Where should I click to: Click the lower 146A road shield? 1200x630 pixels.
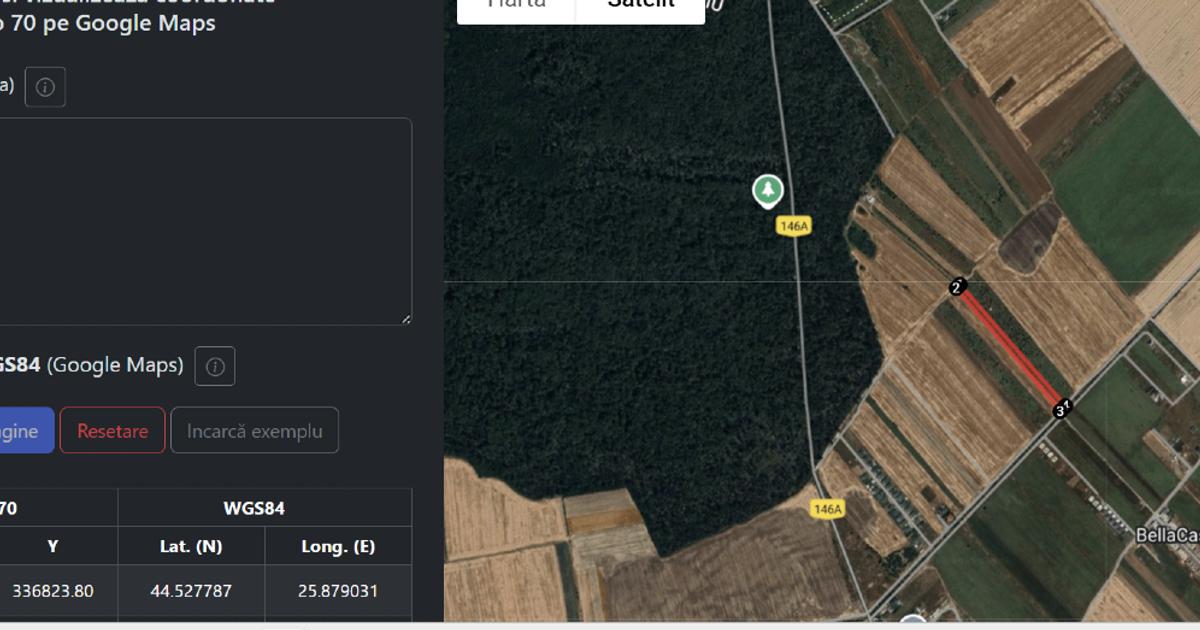828,509
